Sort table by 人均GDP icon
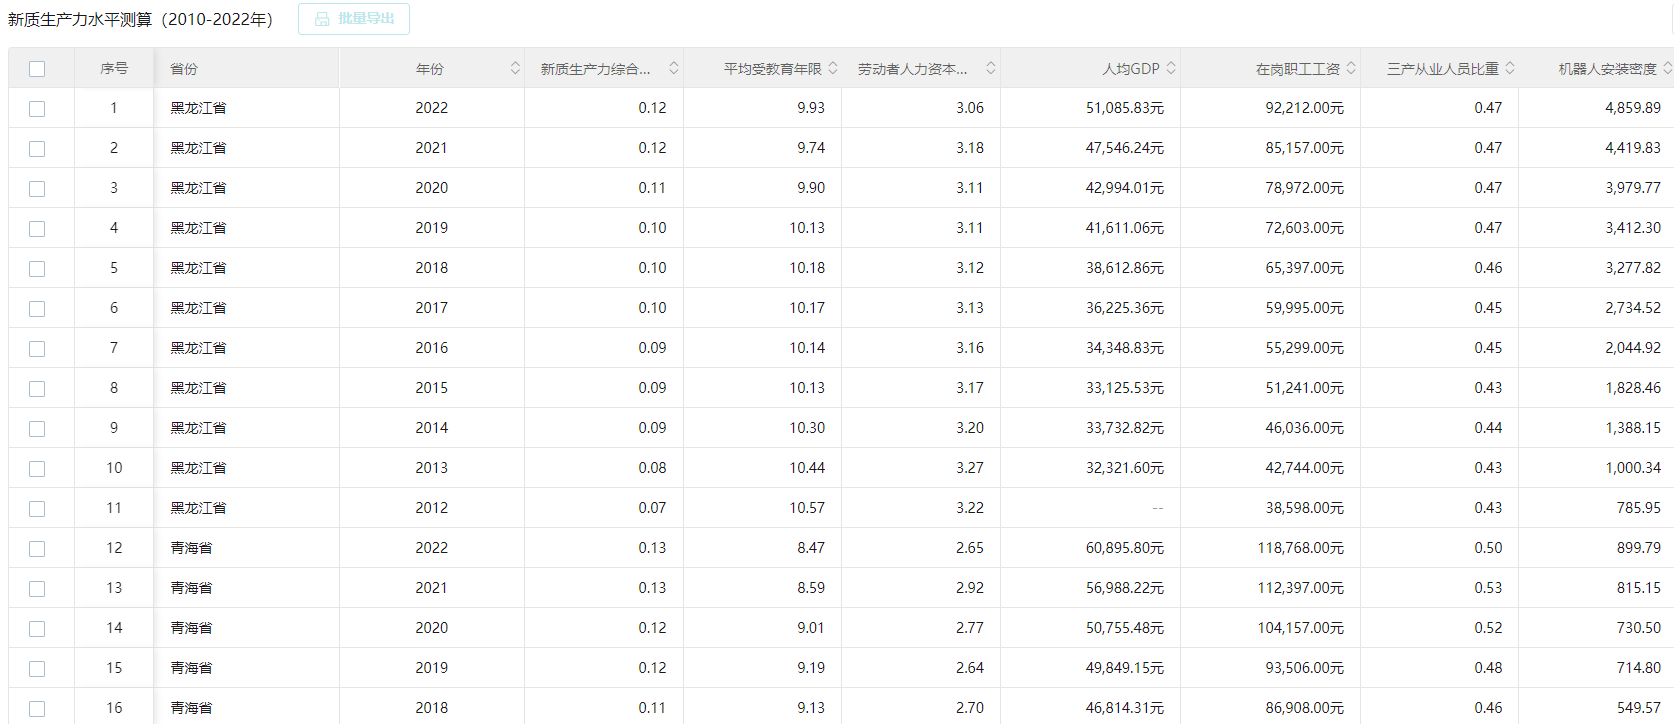Viewport: 1674px width, 724px height. (x=1171, y=68)
